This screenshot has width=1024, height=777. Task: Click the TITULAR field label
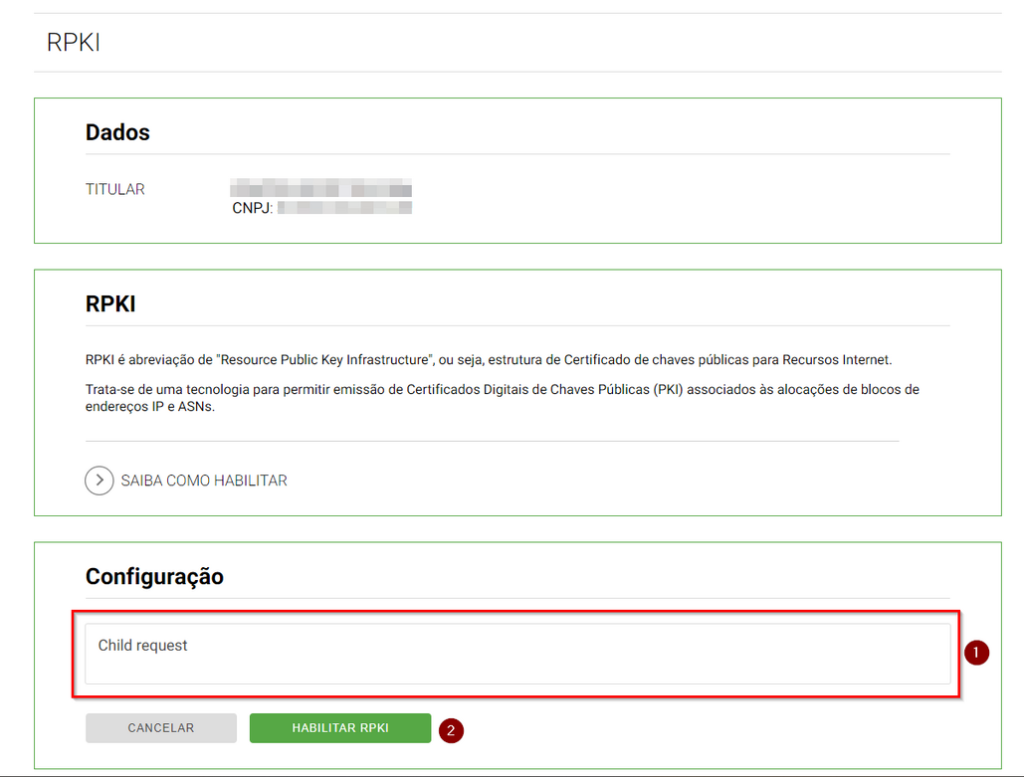pos(115,189)
